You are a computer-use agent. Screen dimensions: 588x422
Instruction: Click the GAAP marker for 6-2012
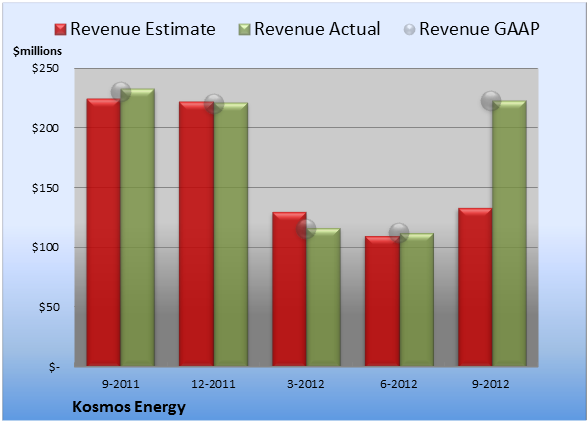click(x=399, y=233)
